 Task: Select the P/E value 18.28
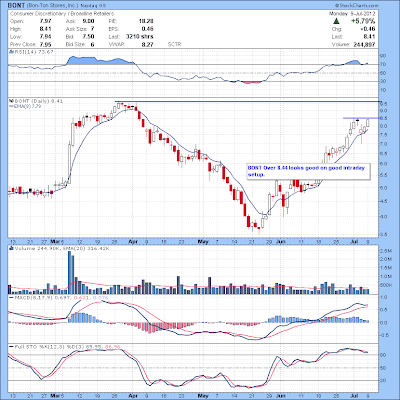click(146, 21)
